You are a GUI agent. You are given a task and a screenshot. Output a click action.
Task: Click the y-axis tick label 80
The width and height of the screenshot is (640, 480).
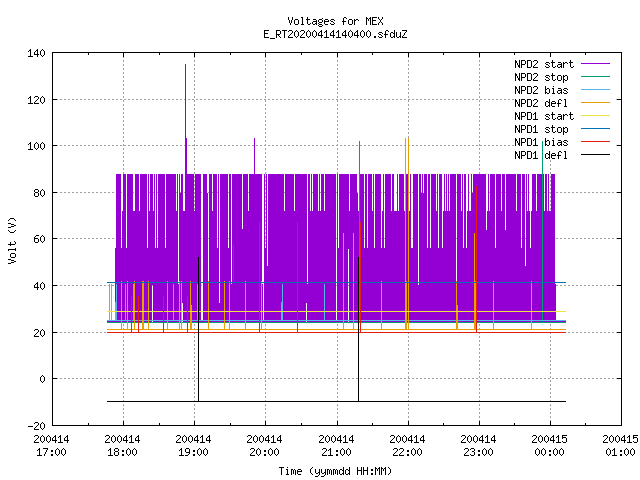(39, 193)
